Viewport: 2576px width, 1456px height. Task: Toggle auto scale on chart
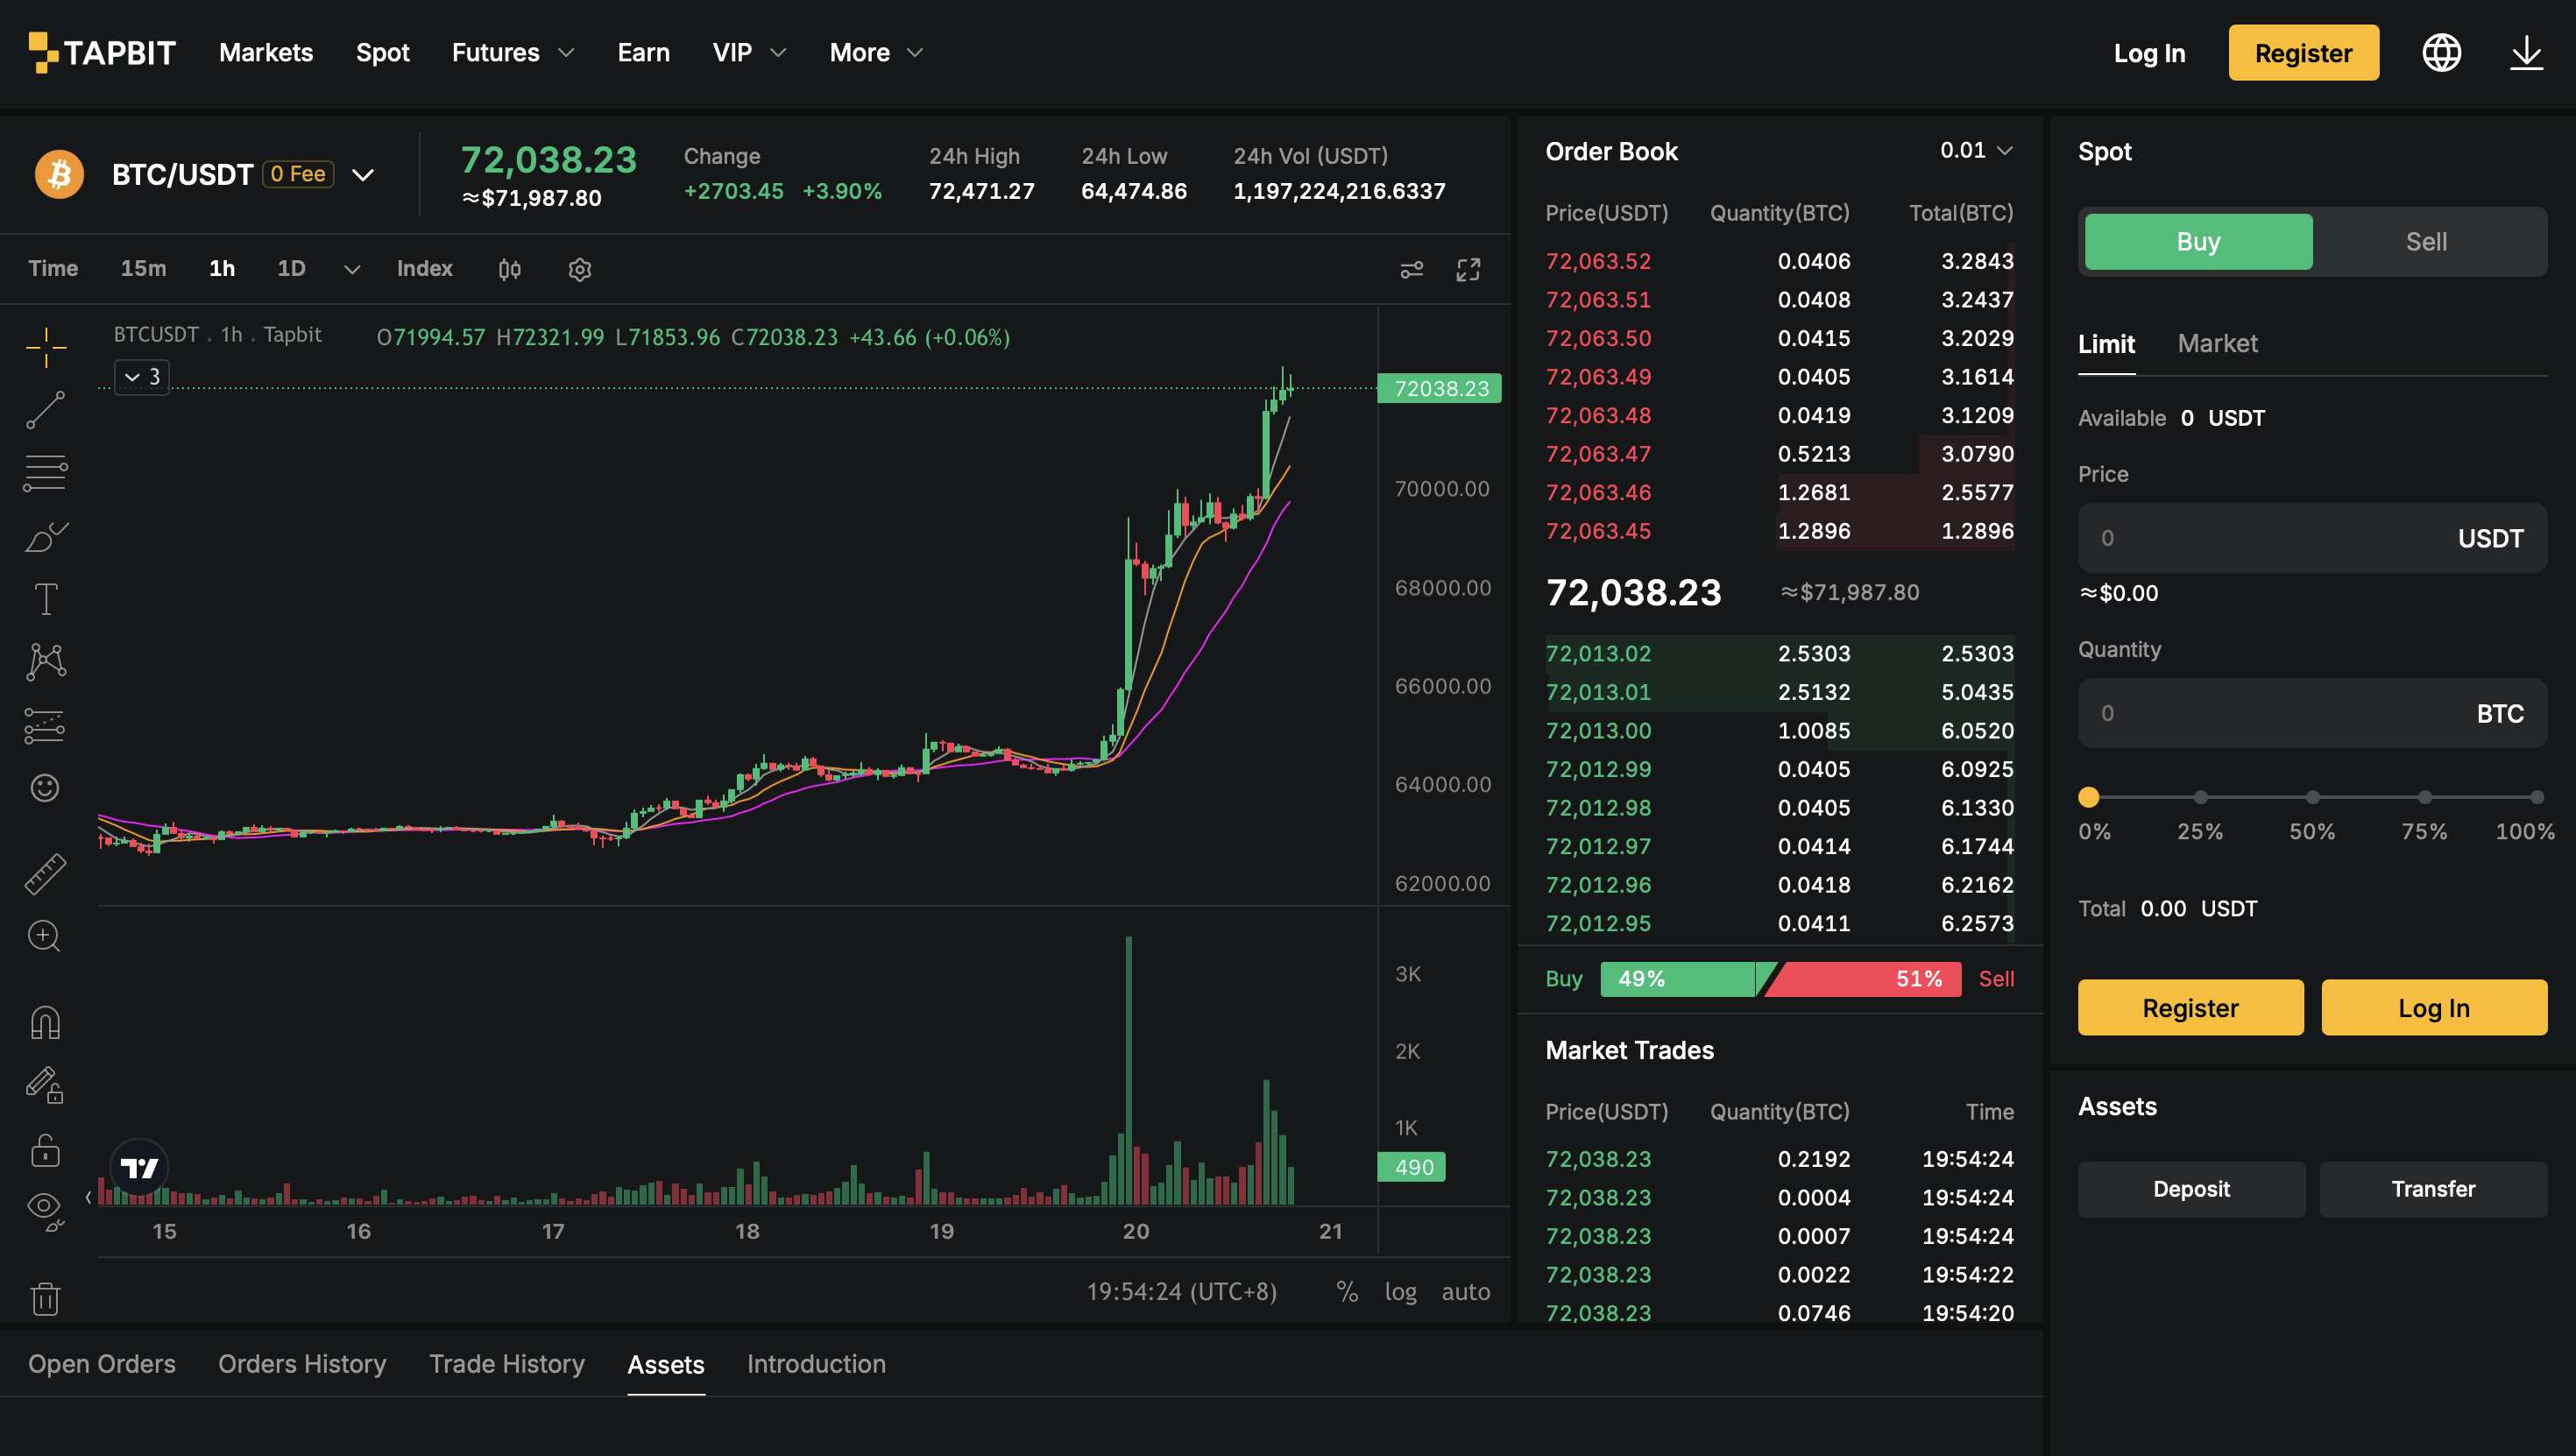coord(1466,1292)
